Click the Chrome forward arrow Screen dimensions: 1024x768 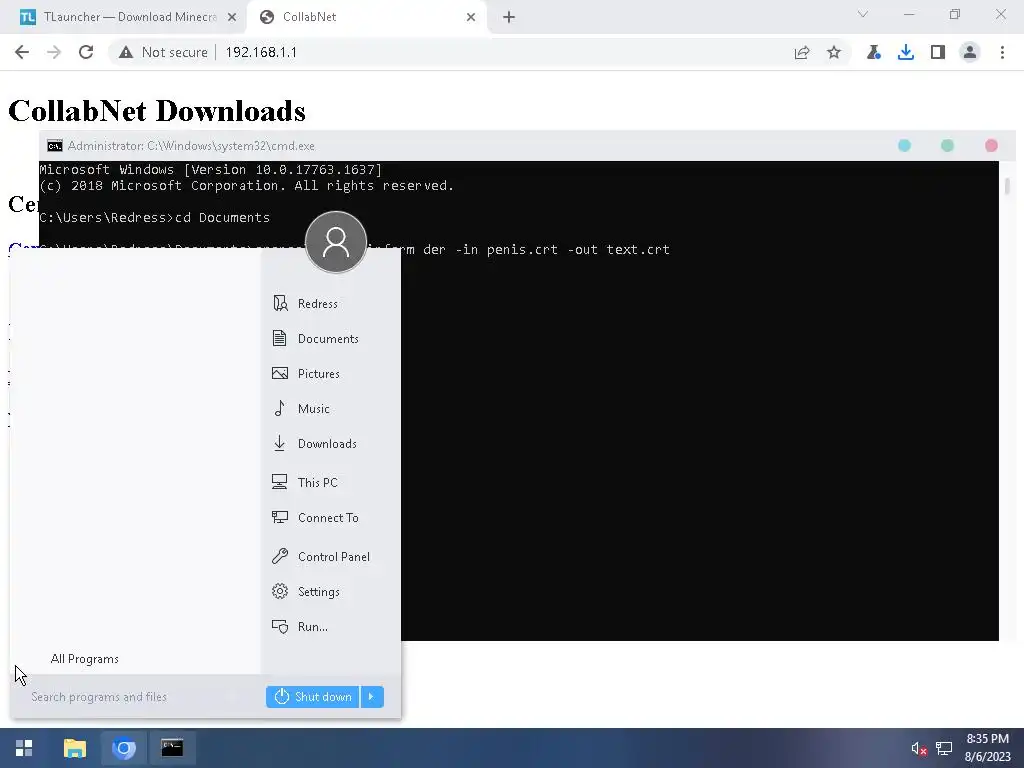point(54,52)
